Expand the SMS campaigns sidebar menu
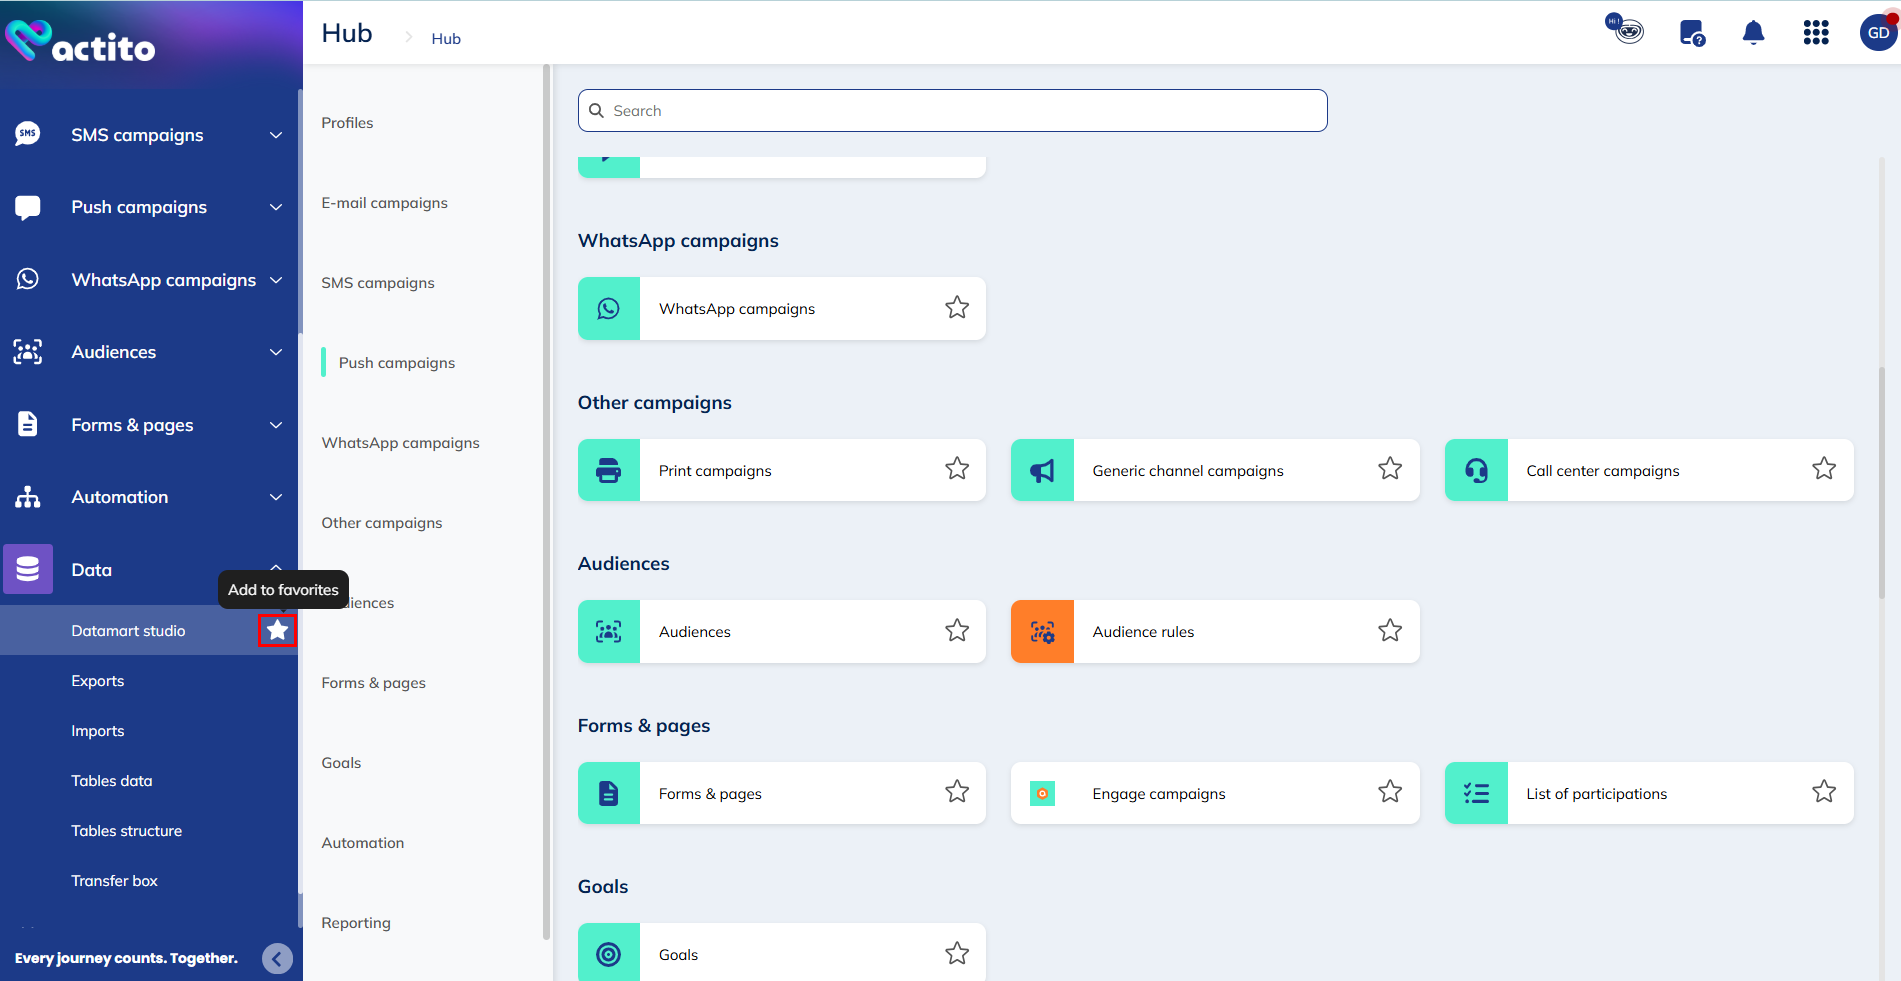 point(276,135)
